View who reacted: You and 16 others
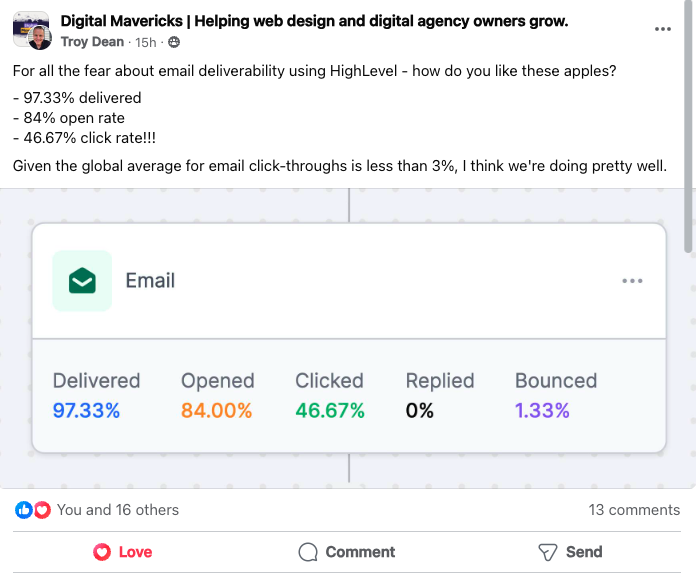Image resolution: width=696 pixels, height=577 pixels. tap(118, 510)
